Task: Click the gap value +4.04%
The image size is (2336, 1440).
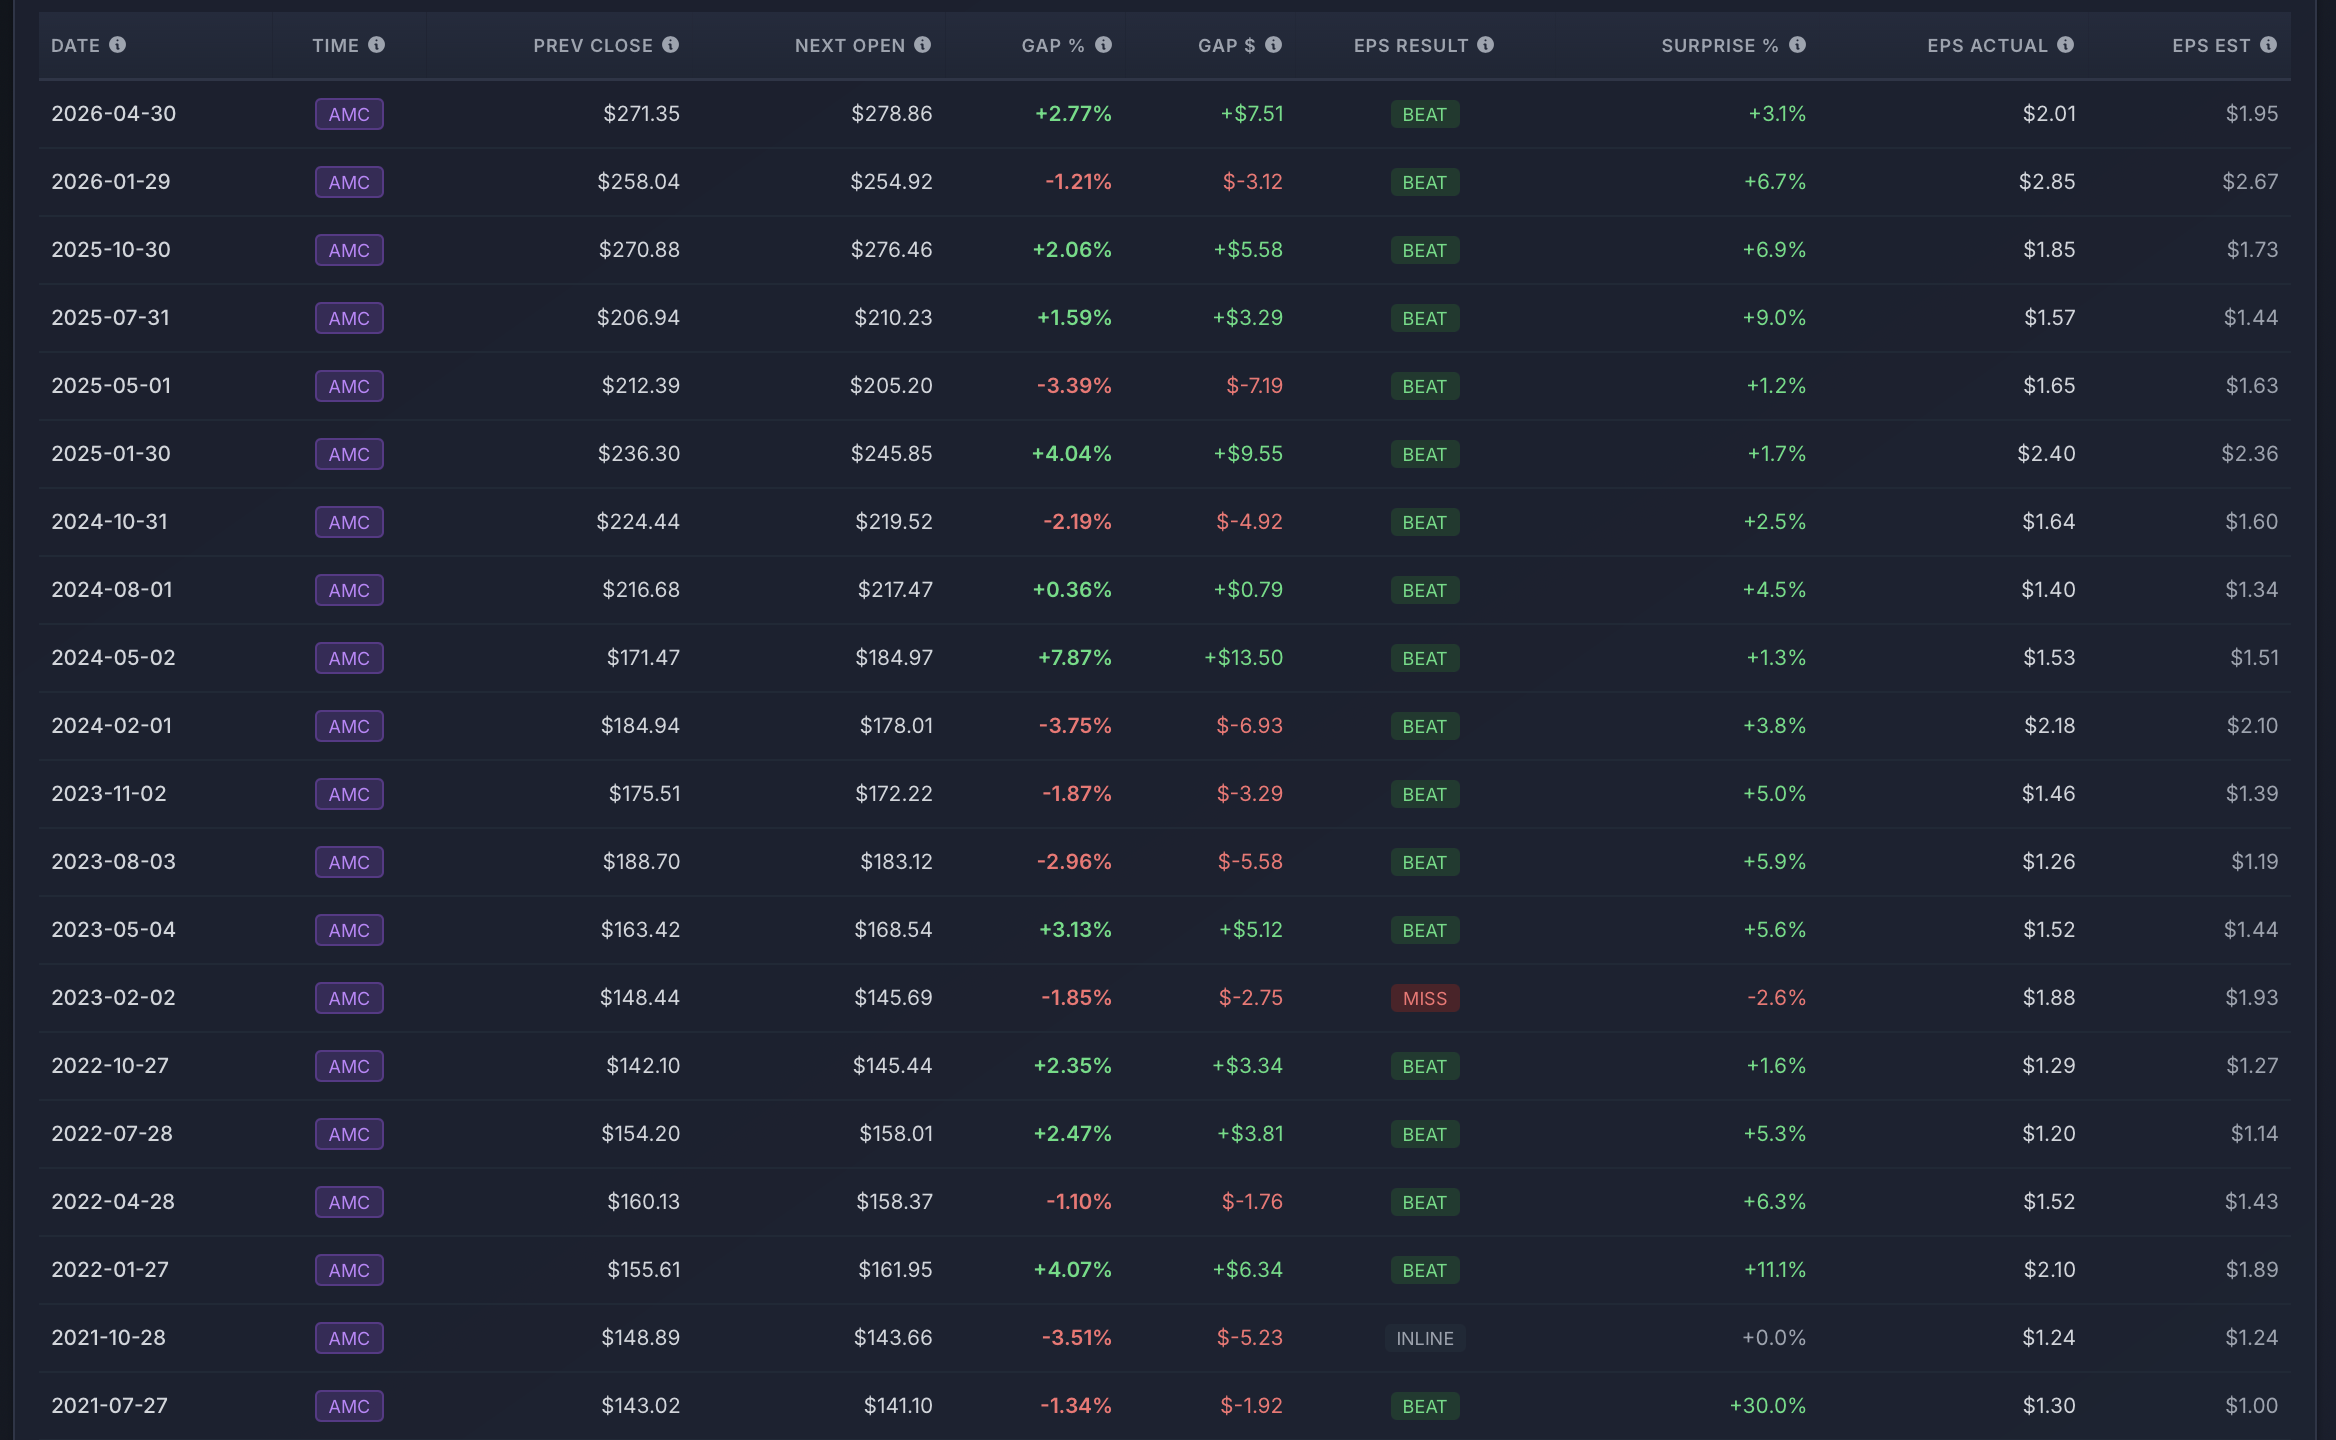Action: click(1072, 454)
